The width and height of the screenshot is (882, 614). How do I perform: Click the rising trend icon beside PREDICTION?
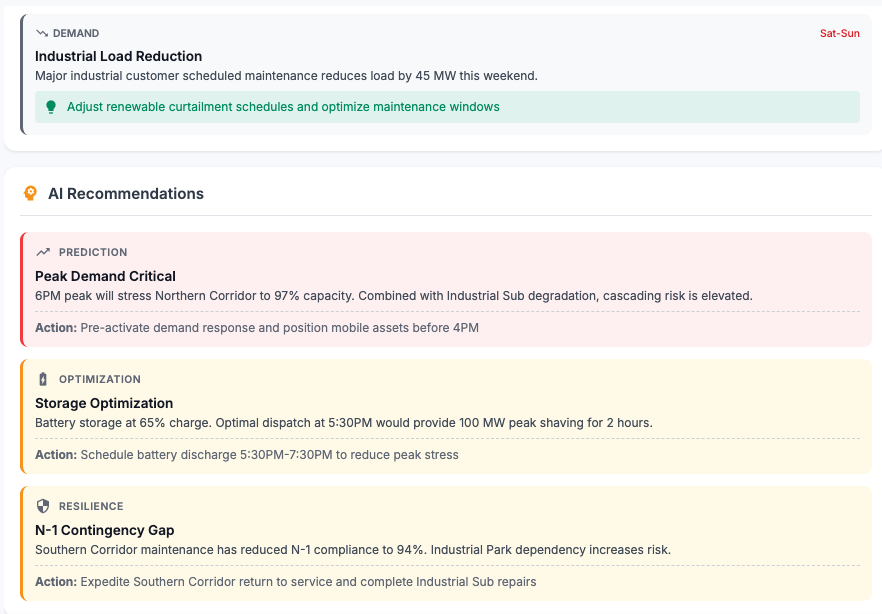point(43,252)
